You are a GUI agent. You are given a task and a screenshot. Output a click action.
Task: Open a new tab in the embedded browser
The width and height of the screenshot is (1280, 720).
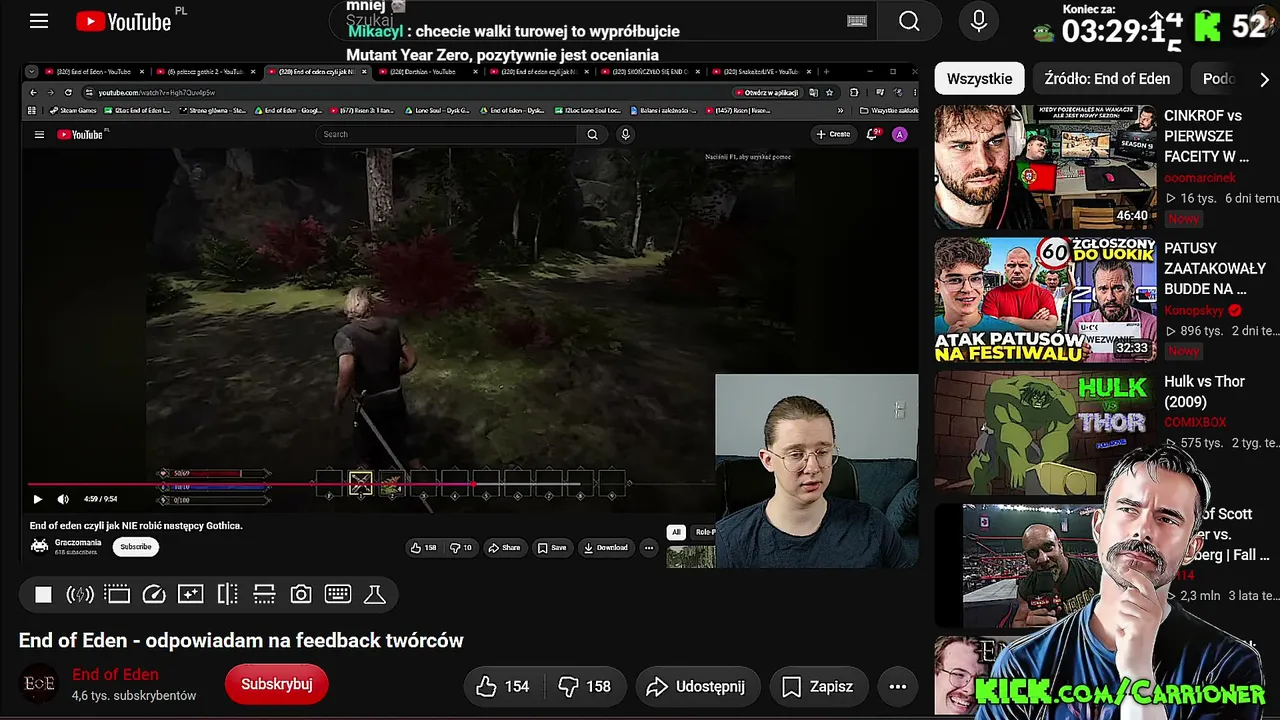point(826,72)
